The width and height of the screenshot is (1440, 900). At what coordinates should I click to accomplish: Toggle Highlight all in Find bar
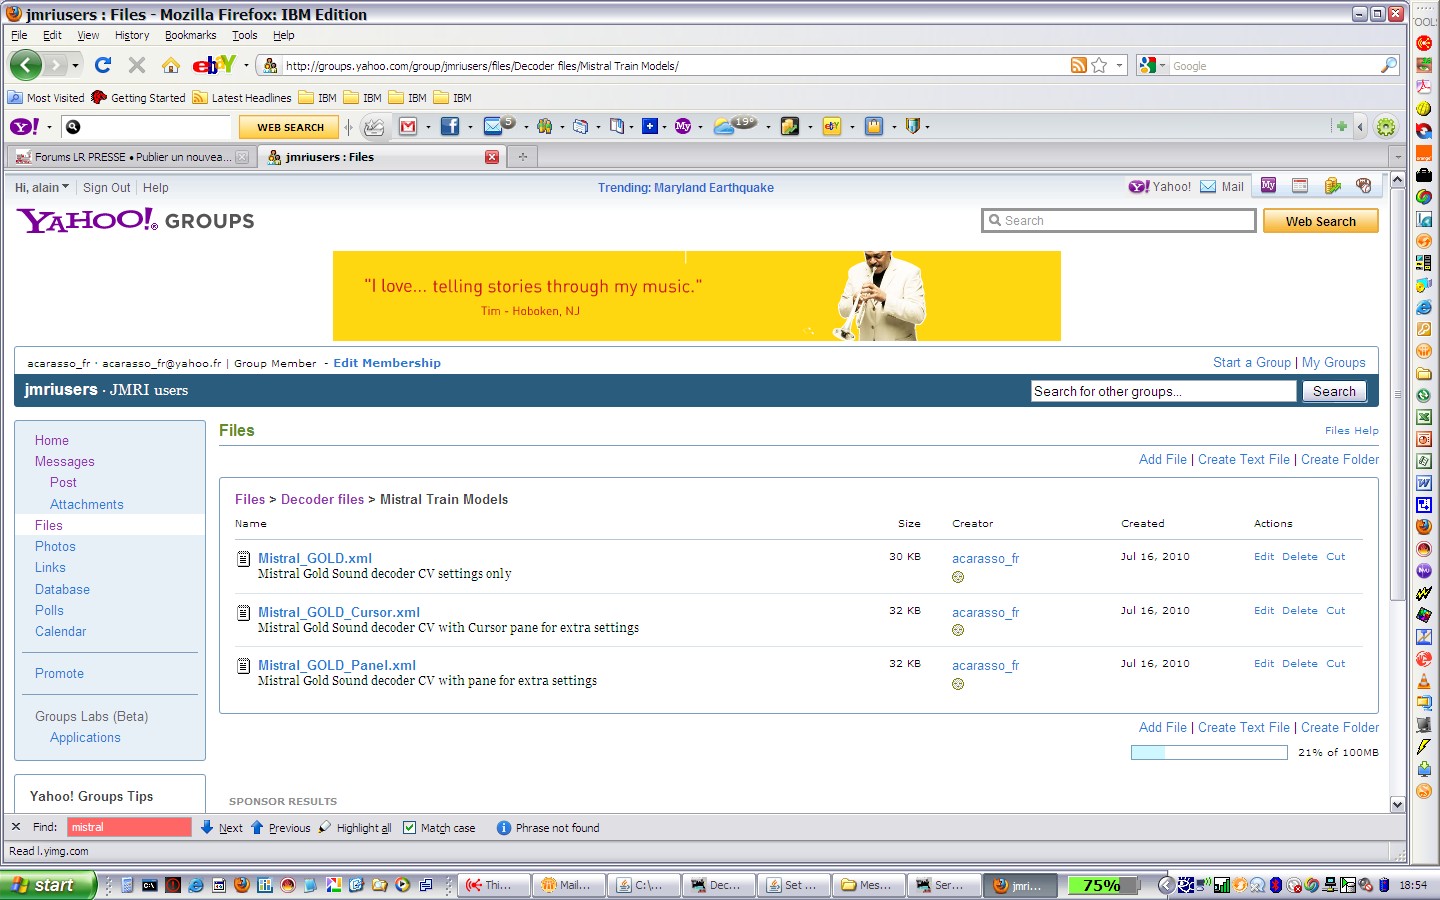(x=355, y=828)
